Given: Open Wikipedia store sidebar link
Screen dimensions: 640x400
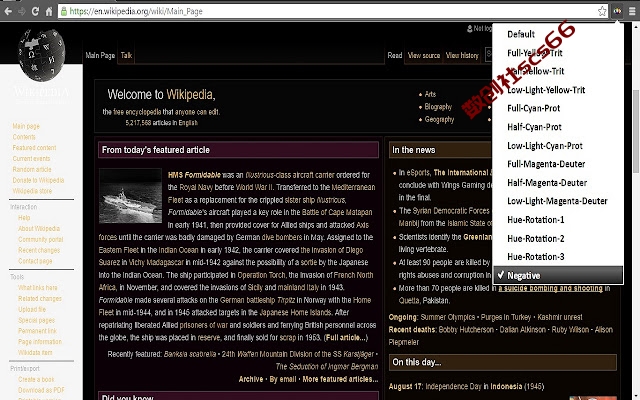Looking at the screenshot, I should click(x=32, y=191).
